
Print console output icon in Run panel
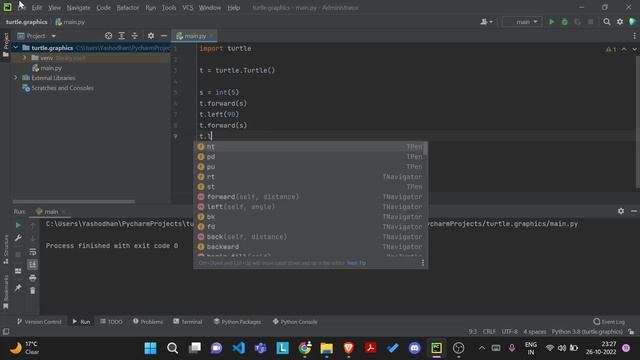point(33,278)
